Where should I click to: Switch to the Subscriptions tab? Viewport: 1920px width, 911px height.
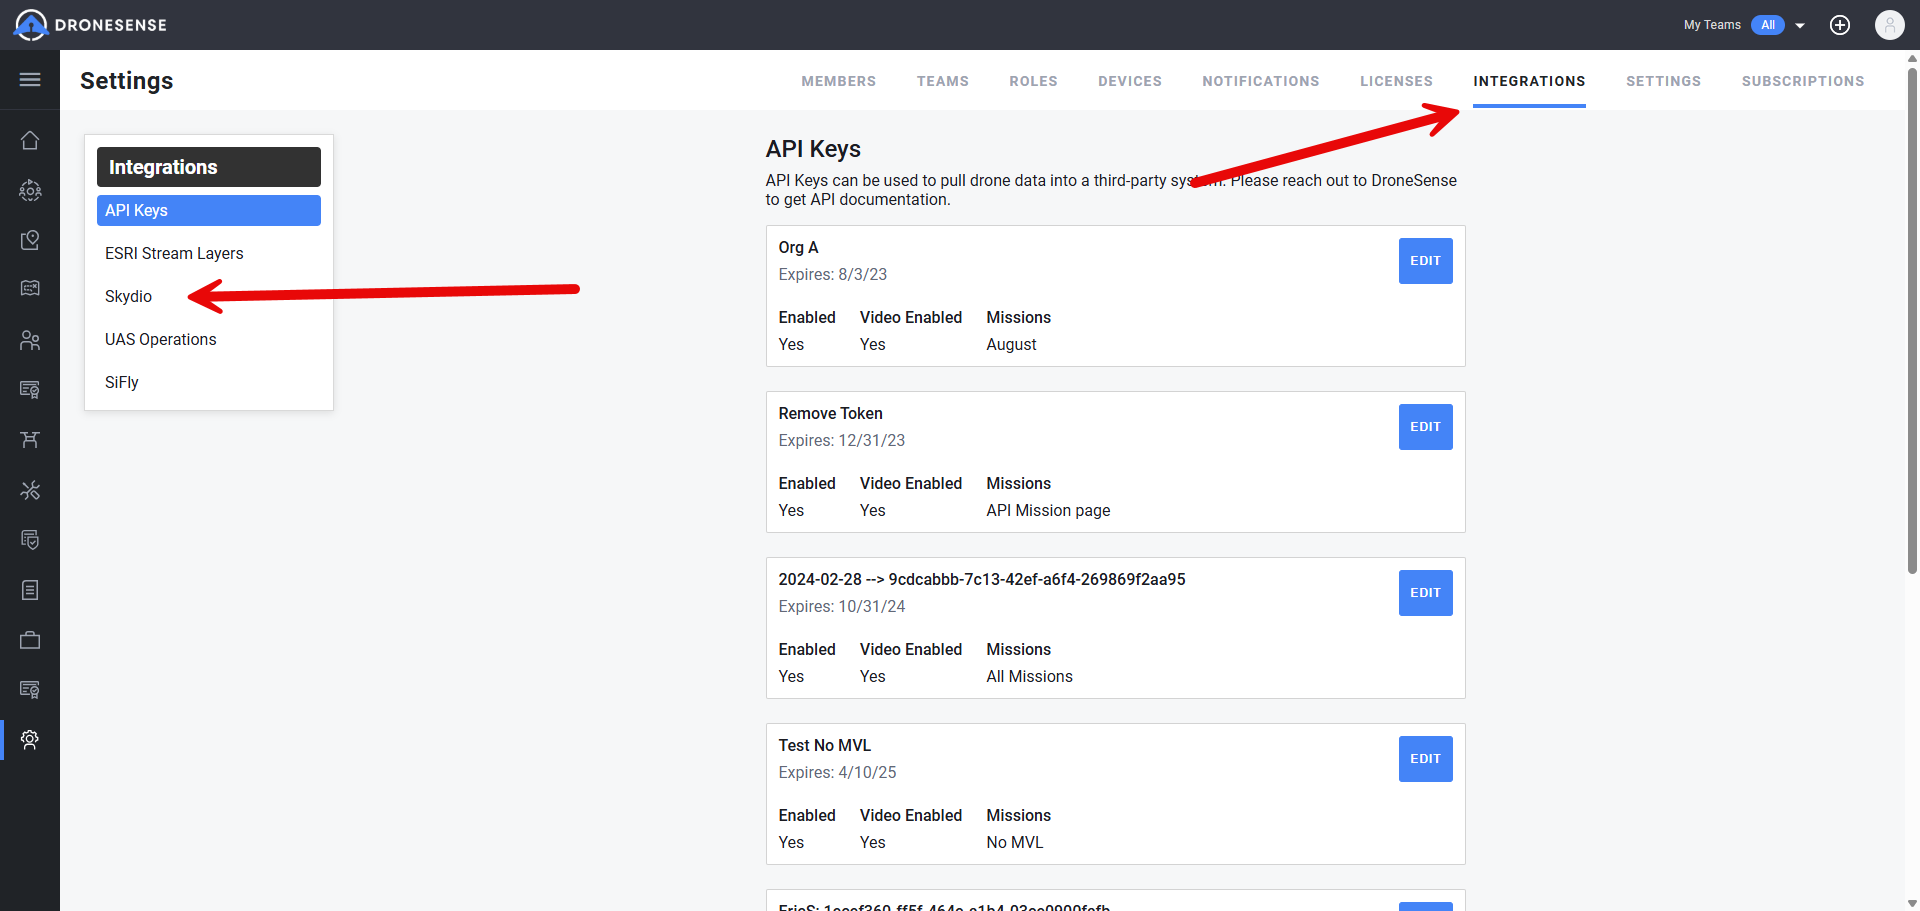[1803, 81]
